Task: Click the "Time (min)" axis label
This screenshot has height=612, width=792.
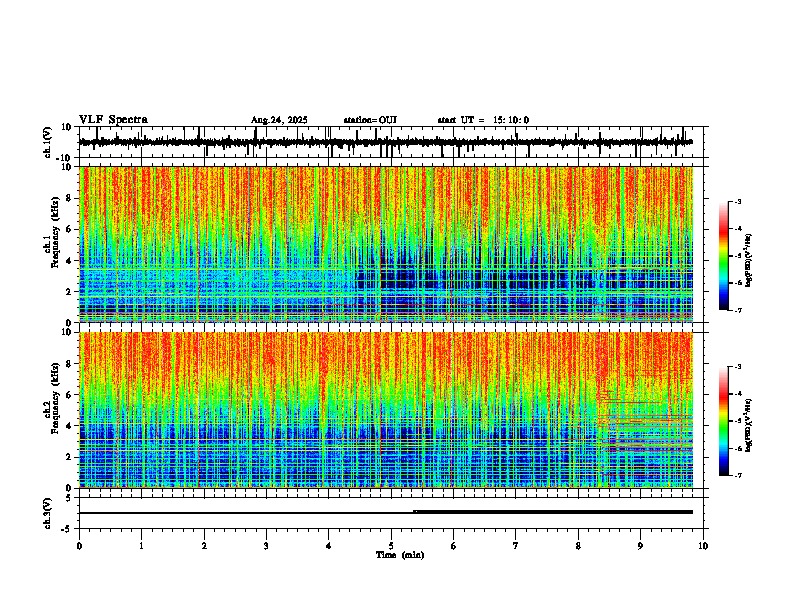Action: [400, 555]
